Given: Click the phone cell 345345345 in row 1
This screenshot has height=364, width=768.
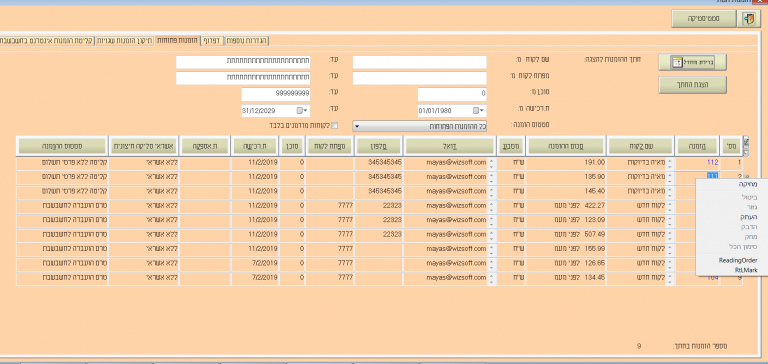Looking at the screenshot, I should click(379, 163).
